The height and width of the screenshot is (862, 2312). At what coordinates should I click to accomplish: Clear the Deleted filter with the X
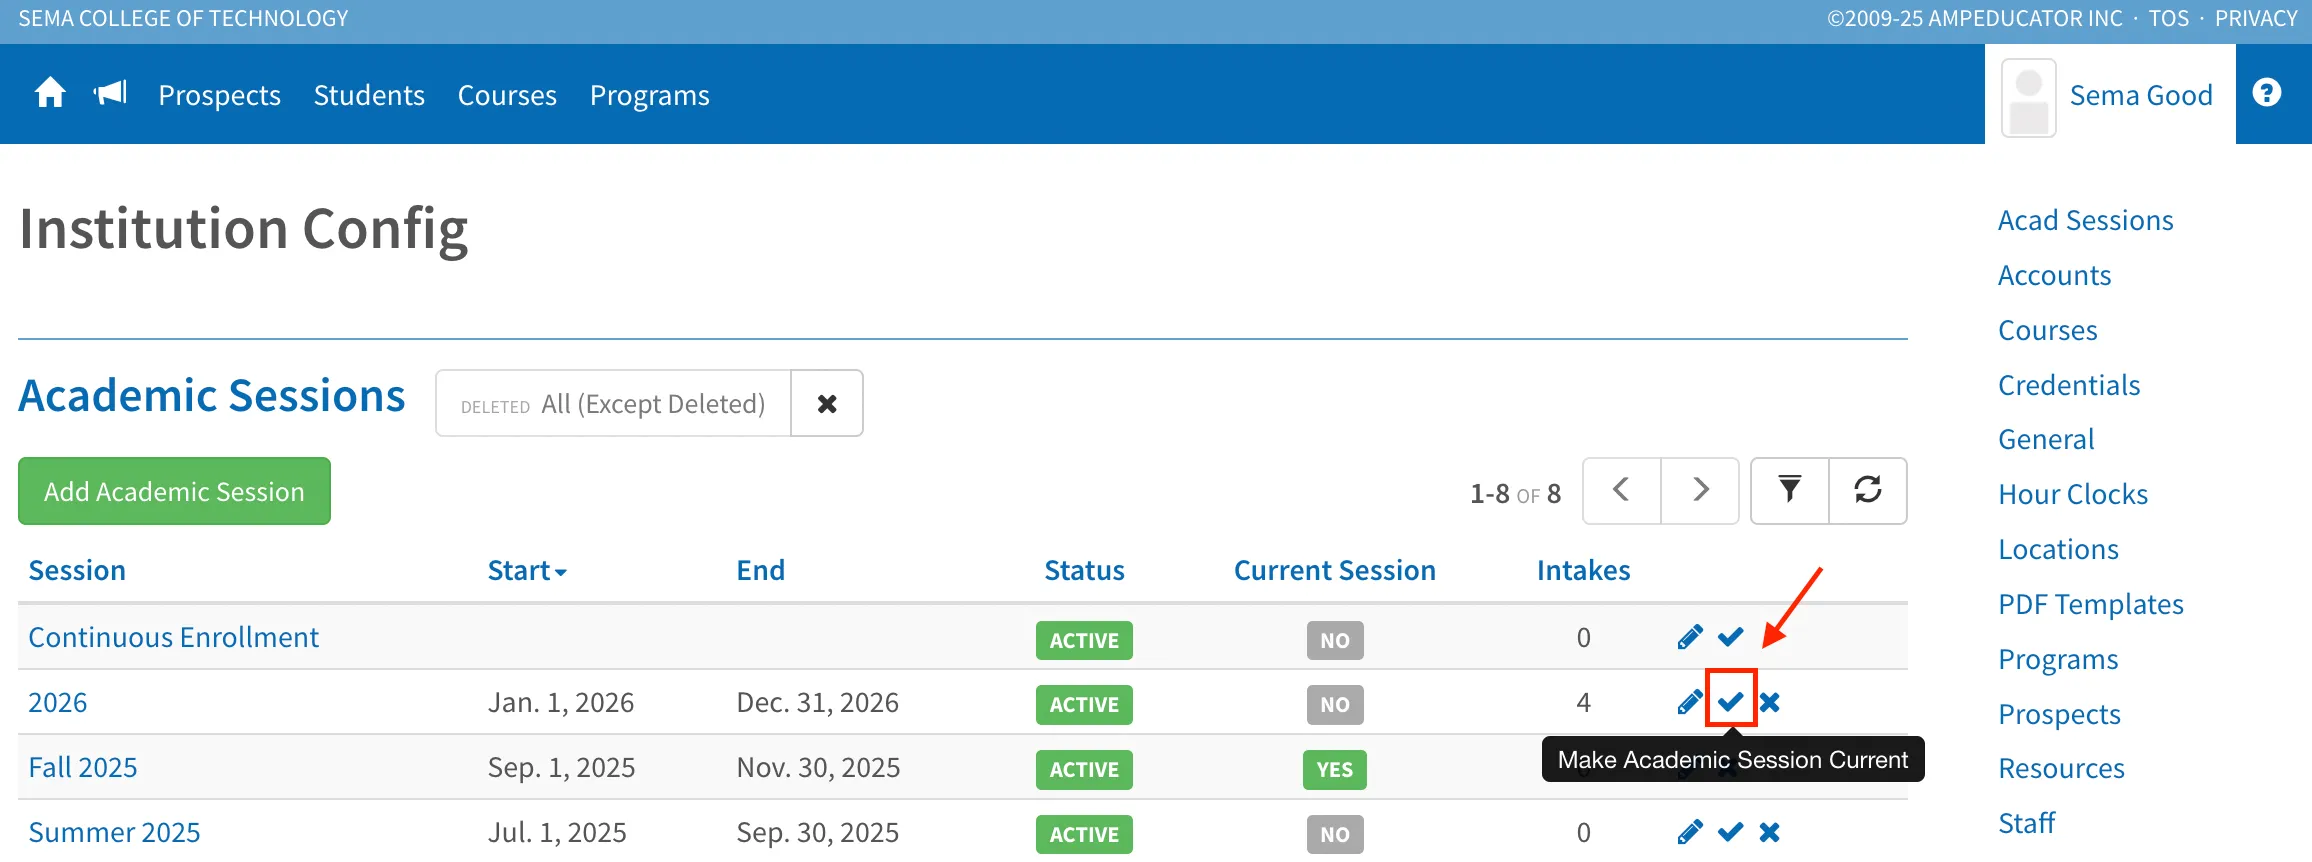pos(827,403)
